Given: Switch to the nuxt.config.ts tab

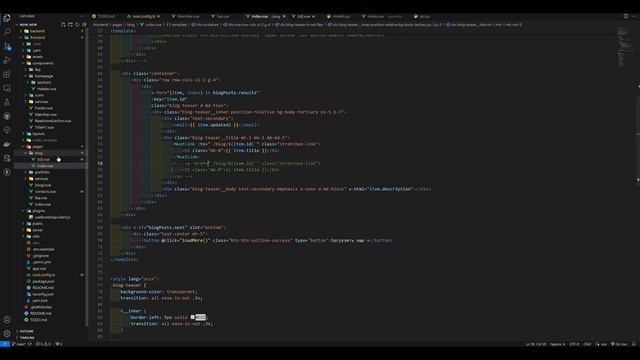Looking at the screenshot, I should [143, 16].
